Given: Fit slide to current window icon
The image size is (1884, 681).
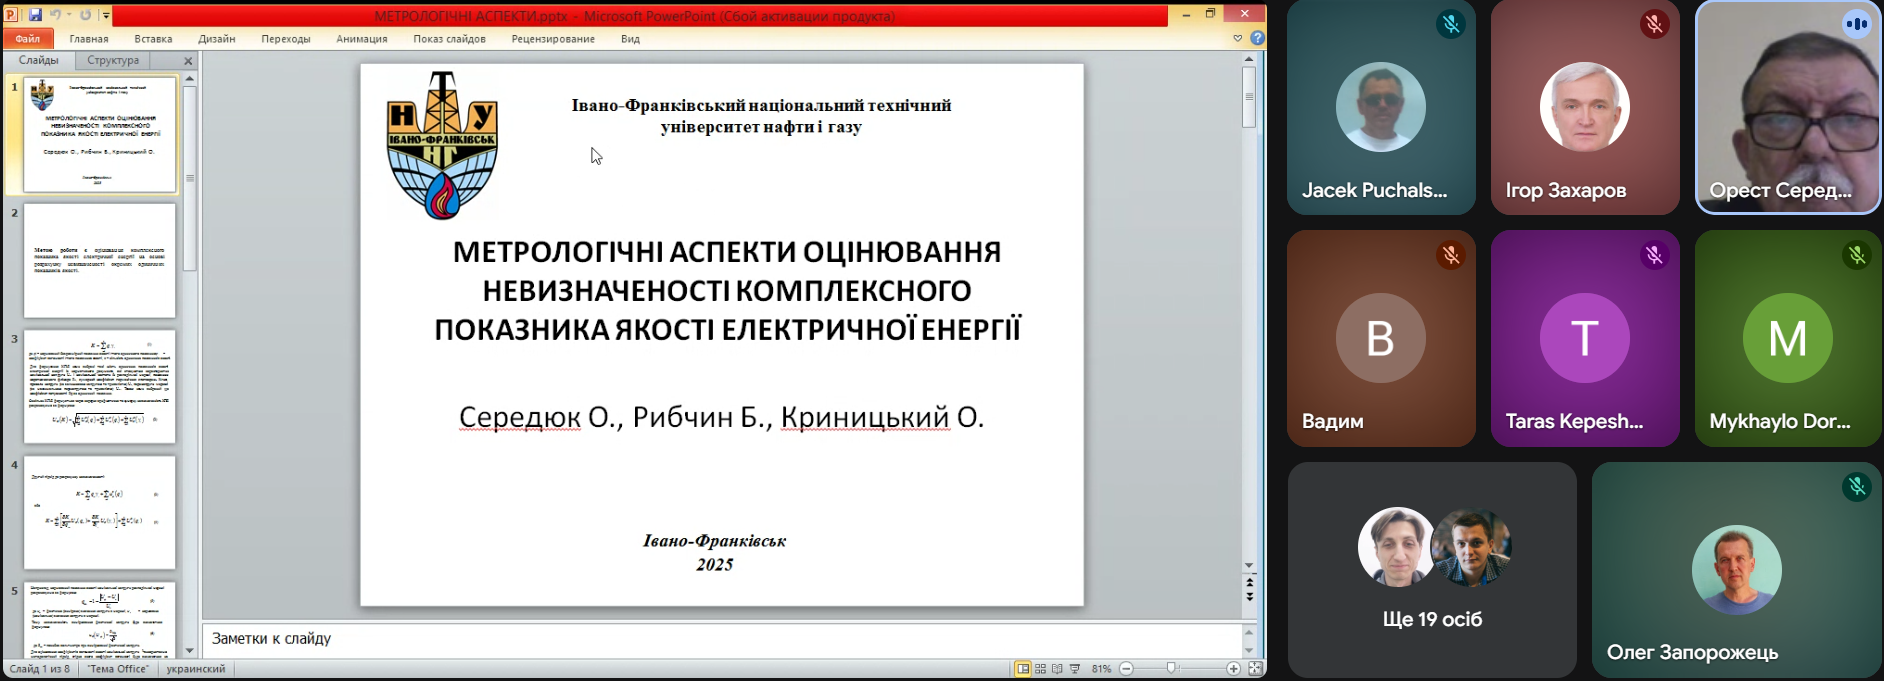Looking at the screenshot, I should pyautogui.click(x=1255, y=669).
